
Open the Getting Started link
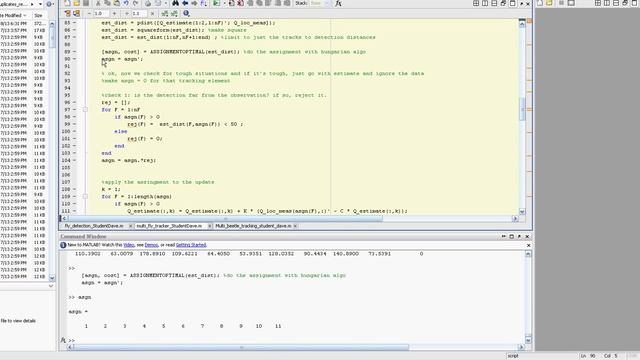point(191,245)
